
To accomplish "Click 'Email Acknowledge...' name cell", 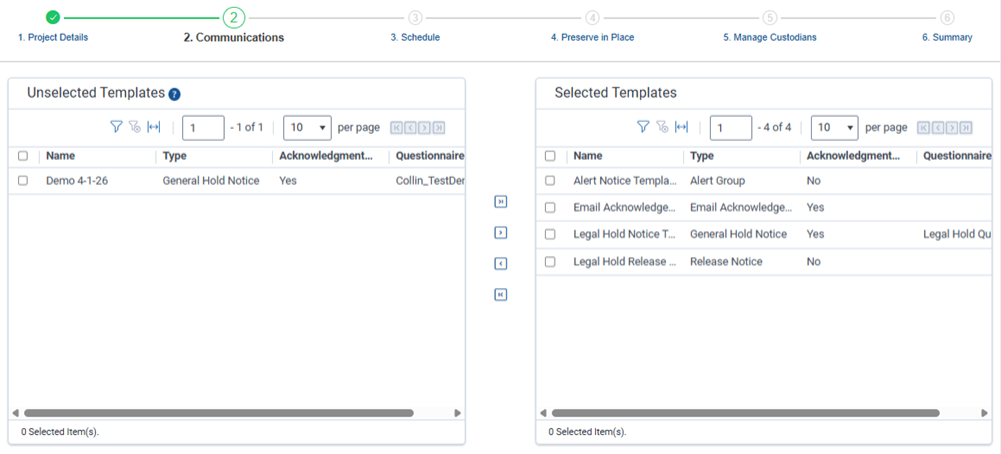I will 624,208.
